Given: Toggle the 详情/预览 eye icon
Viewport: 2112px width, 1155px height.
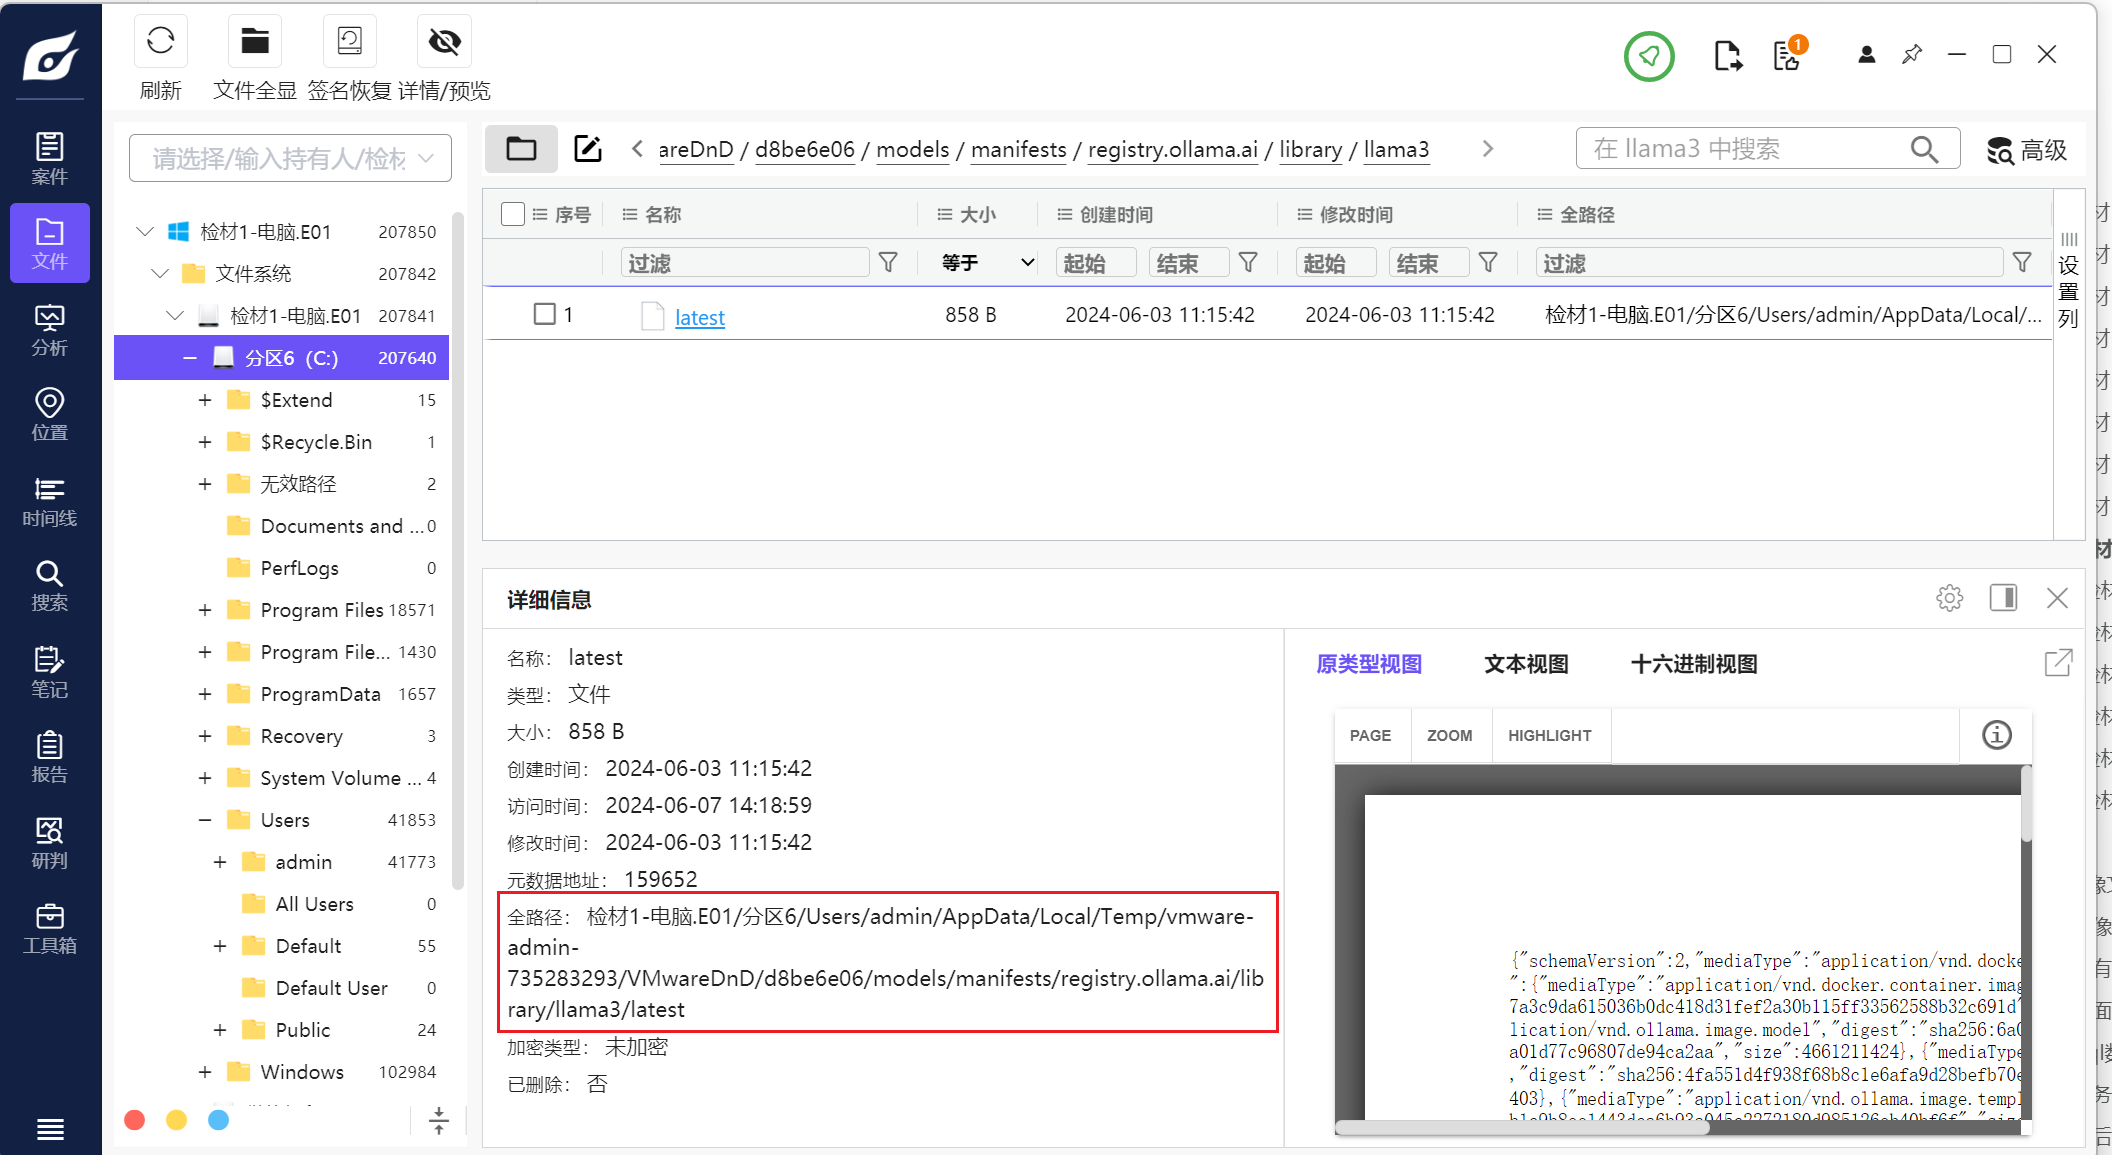Looking at the screenshot, I should 444,42.
